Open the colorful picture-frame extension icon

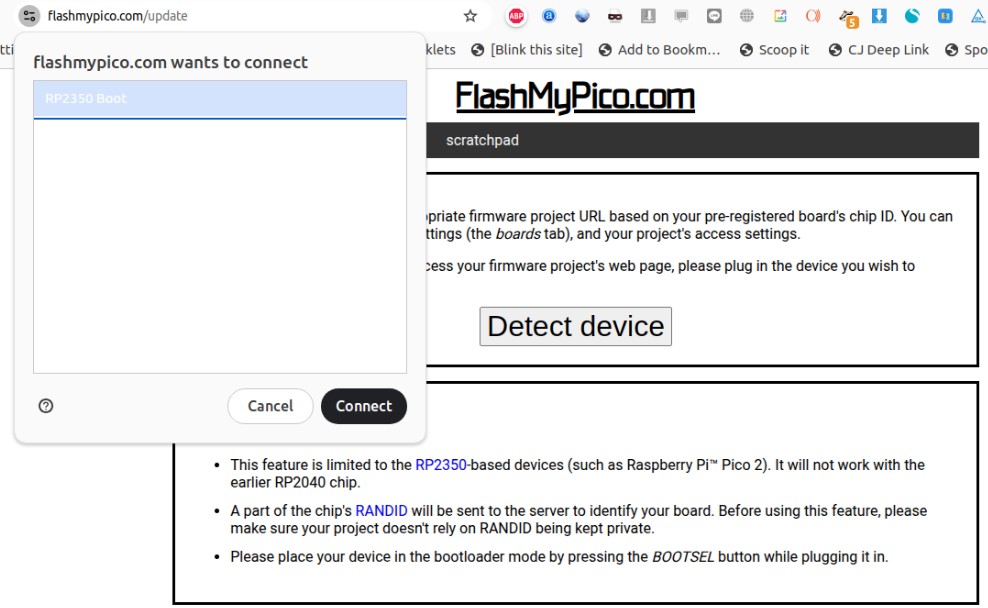[x=780, y=16]
